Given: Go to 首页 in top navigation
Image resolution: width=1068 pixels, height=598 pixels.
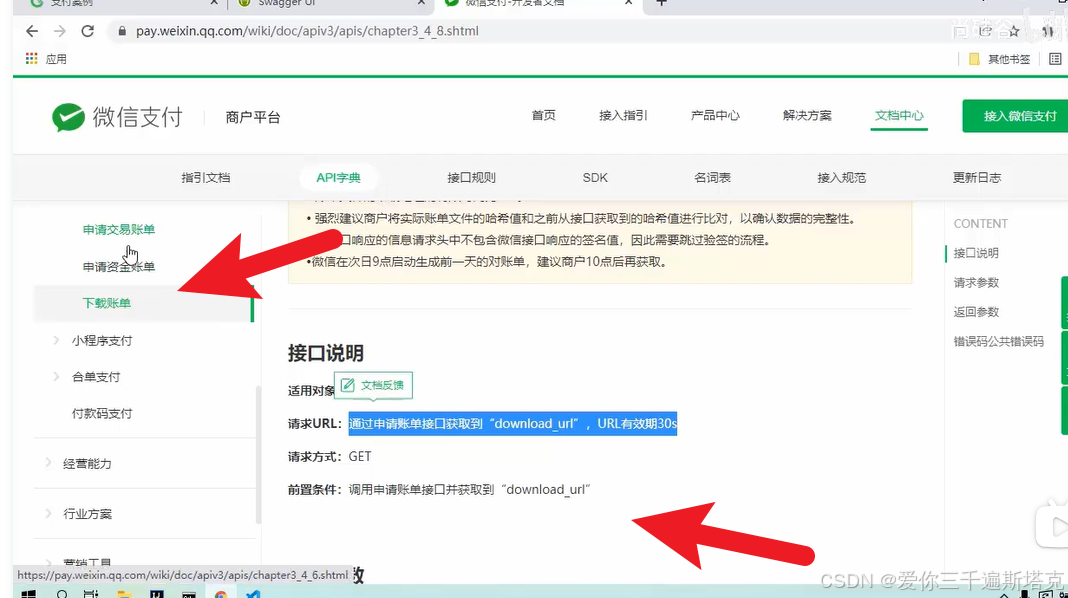Looking at the screenshot, I should pos(544,115).
